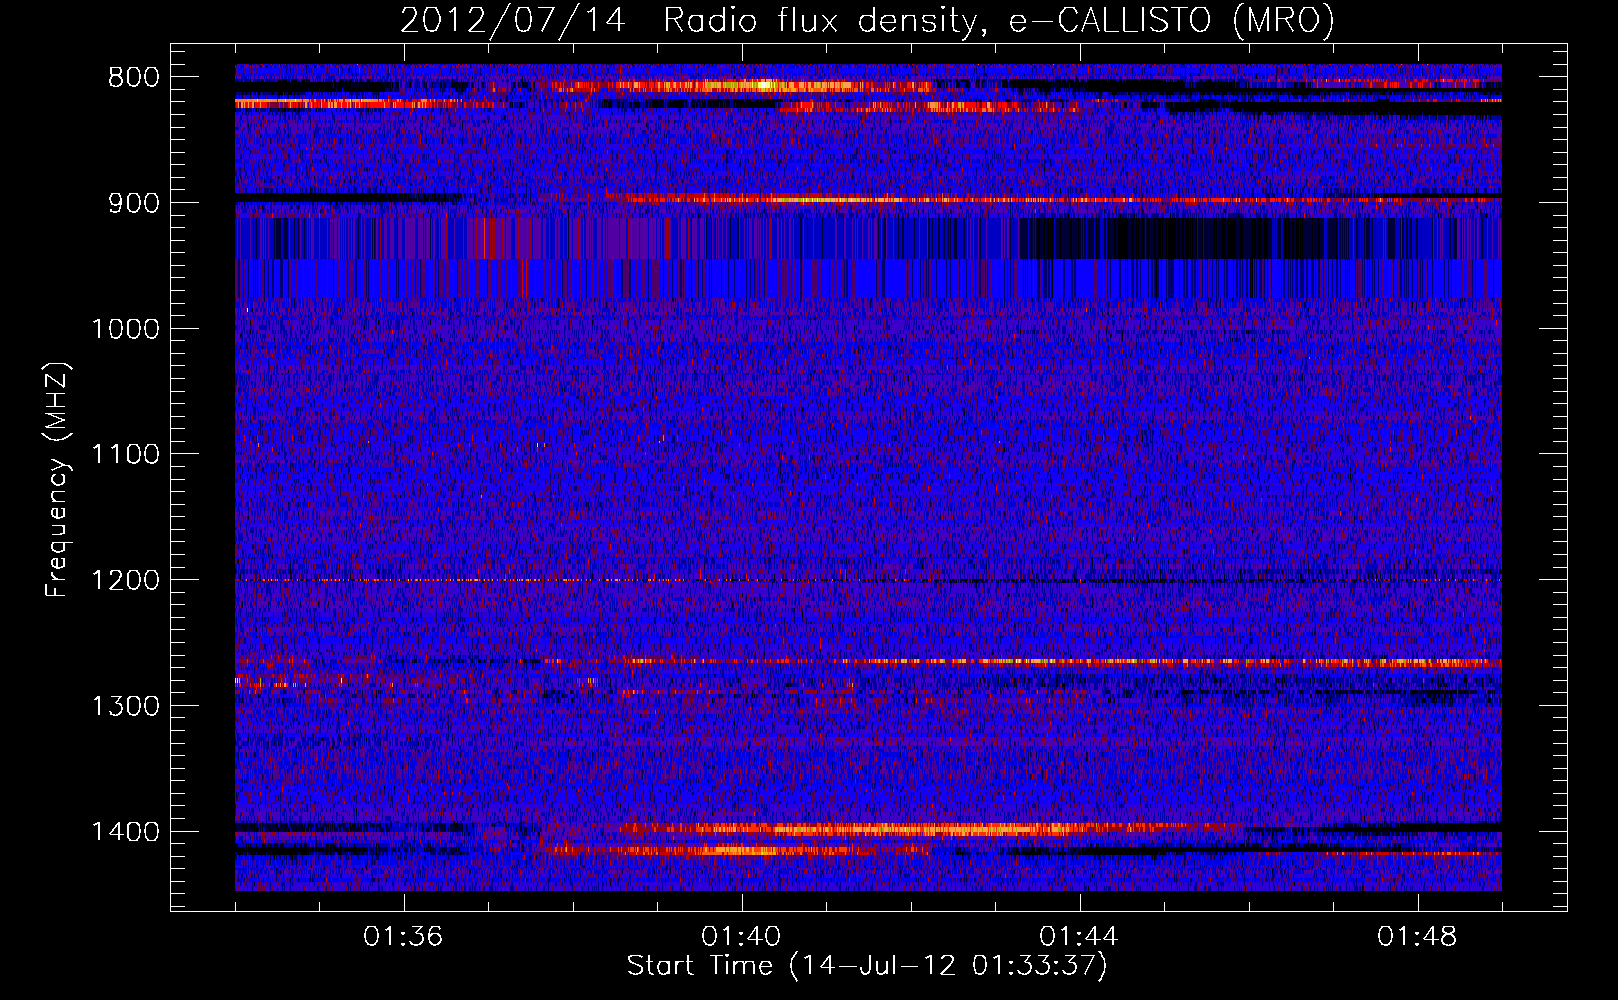Screen dimensions: 1618x1000
Task: Click the 01:44 time tick label
Action: click(x=1079, y=937)
